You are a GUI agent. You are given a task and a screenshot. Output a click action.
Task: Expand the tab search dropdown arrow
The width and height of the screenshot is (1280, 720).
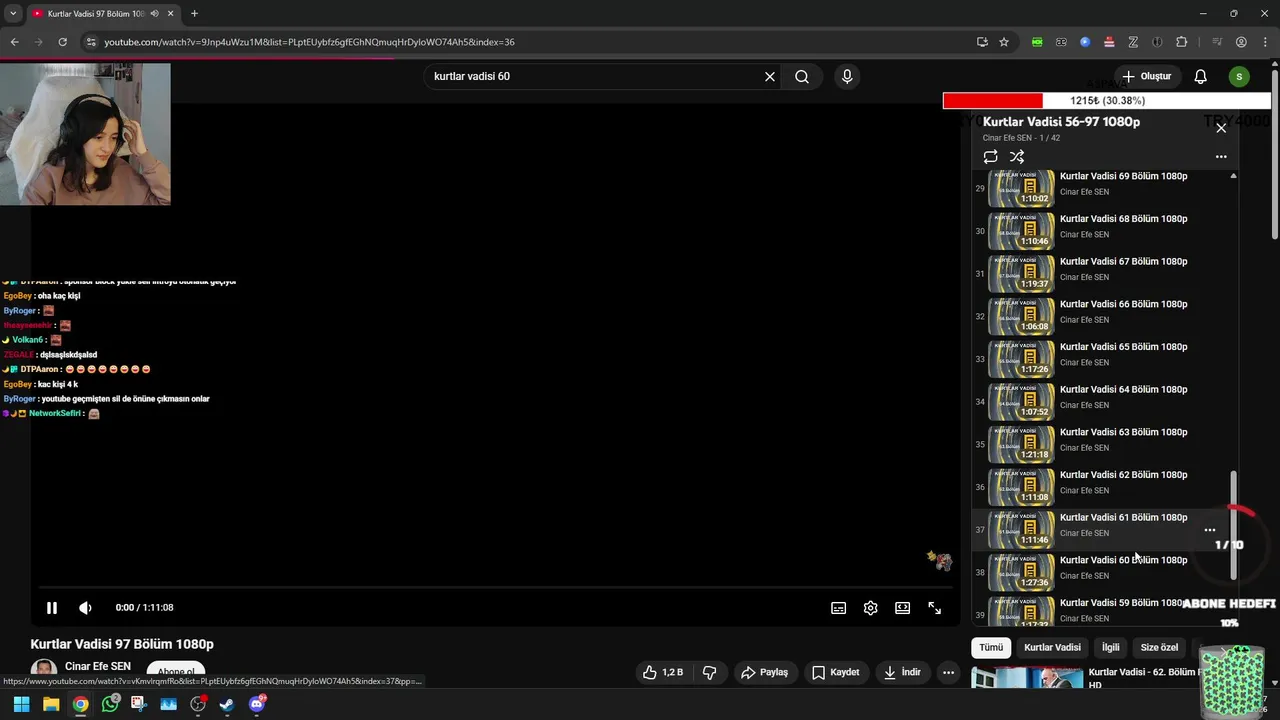[12, 14]
